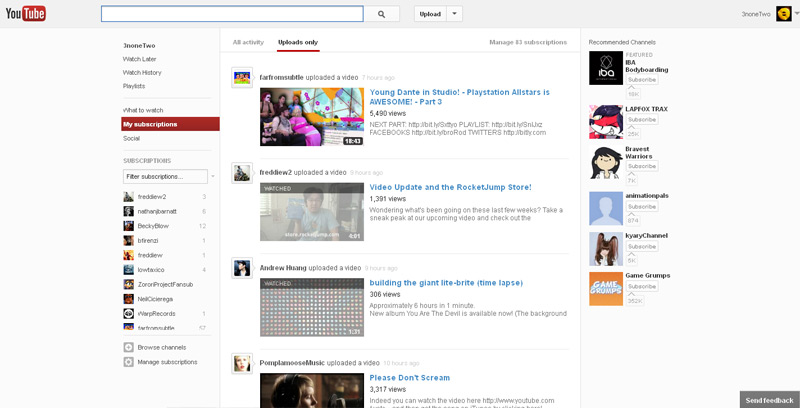Viewport: 800px width, 408px height.
Task: Click the farfromsubtle uploader name
Action: [x=281, y=78]
